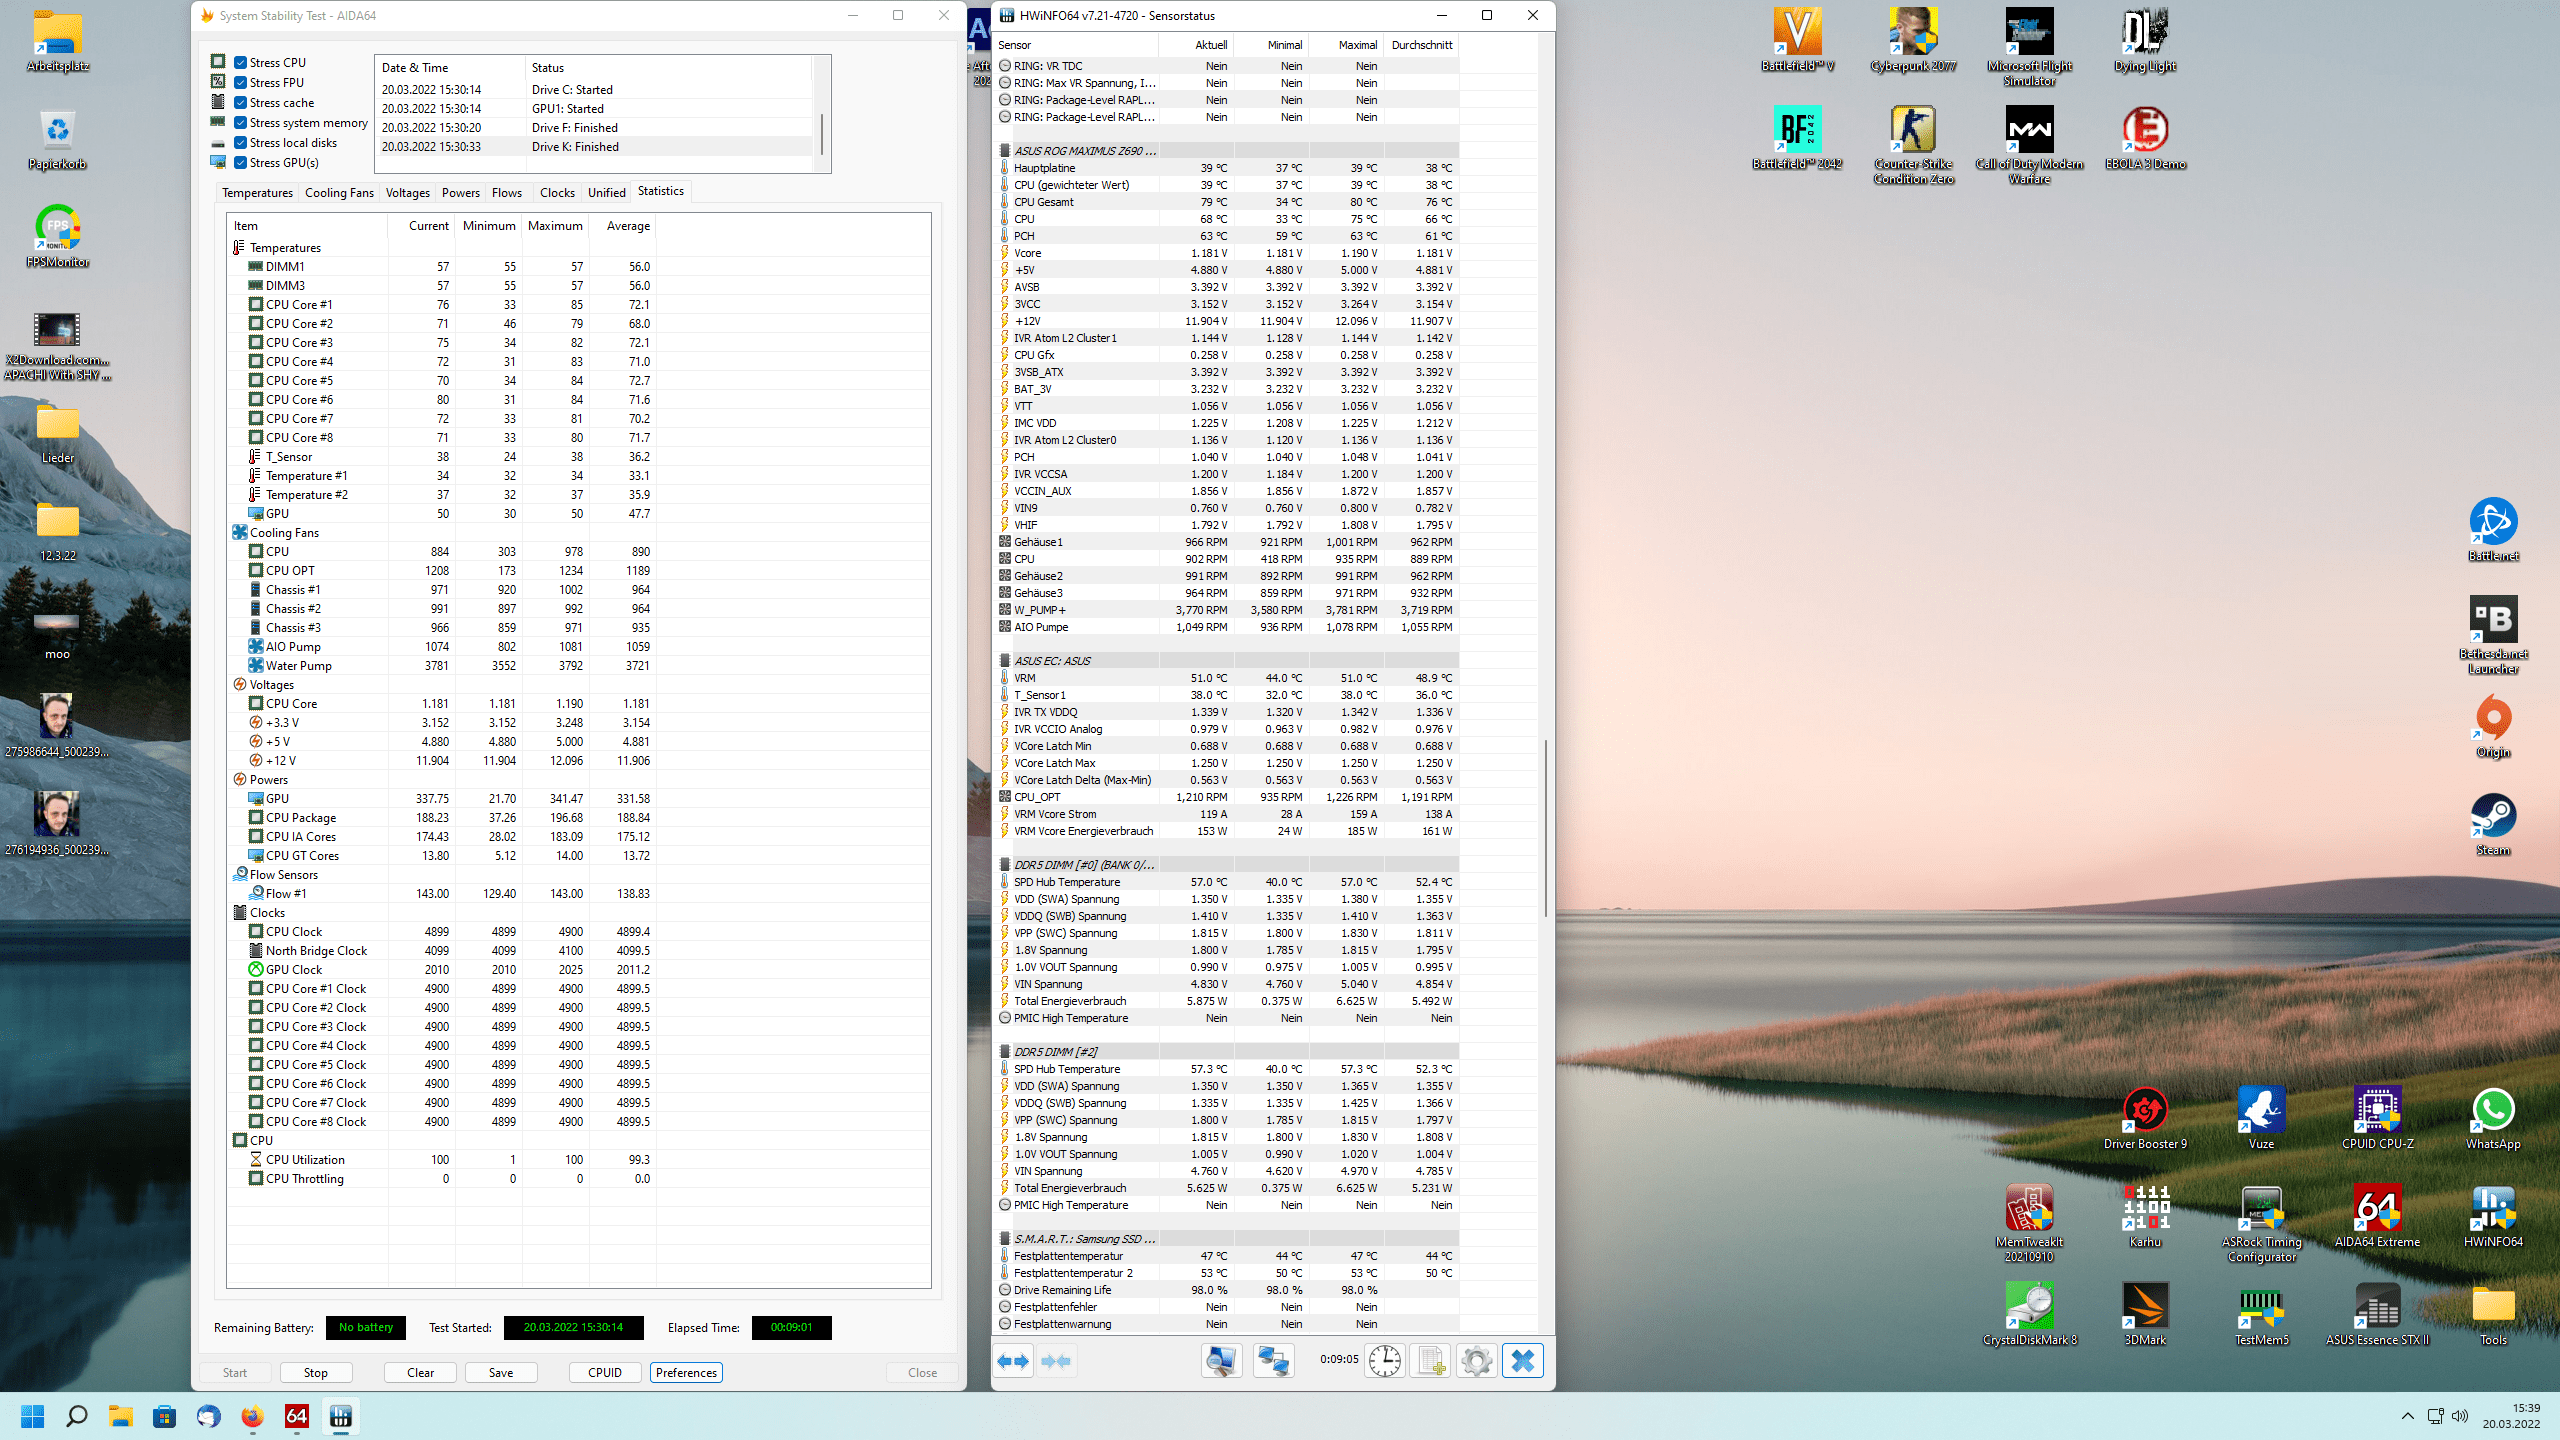Switch to the Flows tab

point(507,192)
